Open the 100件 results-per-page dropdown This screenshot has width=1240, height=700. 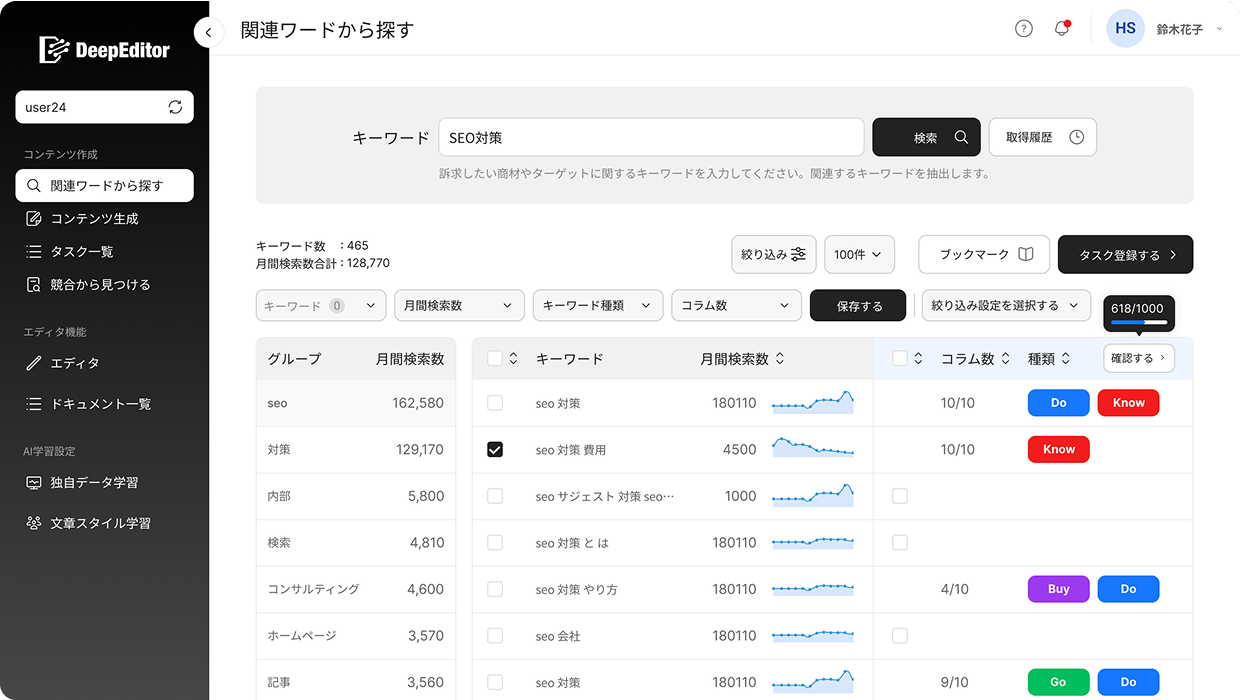859,254
